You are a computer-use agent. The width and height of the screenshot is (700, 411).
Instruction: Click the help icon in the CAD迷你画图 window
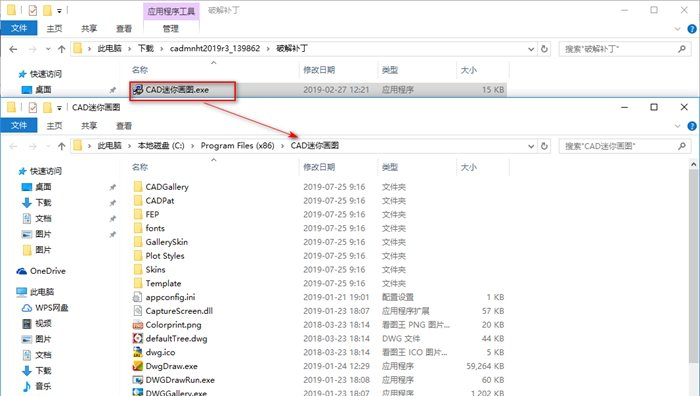pyautogui.click(x=692, y=126)
